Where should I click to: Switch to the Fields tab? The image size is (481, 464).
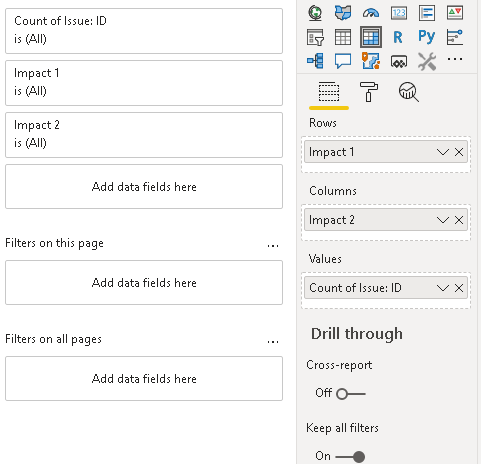pyautogui.click(x=329, y=92)
